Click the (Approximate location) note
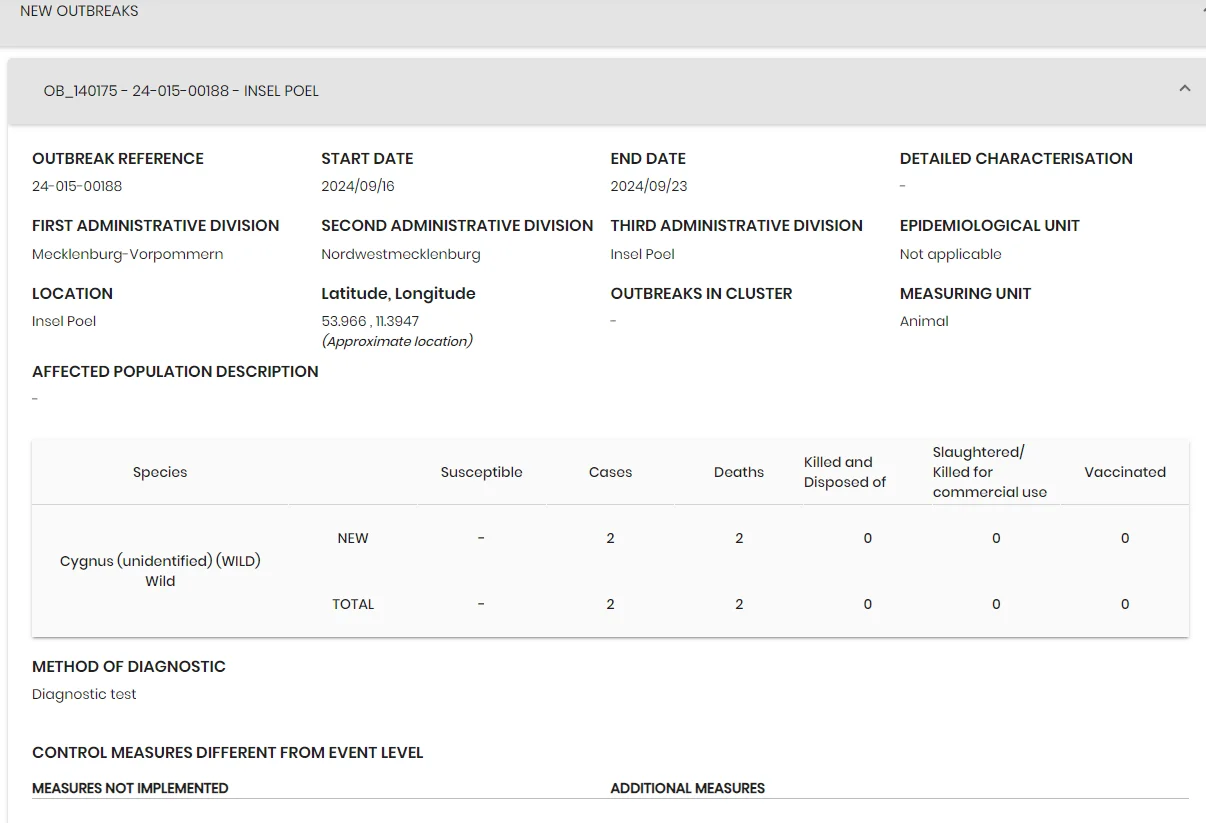 coord(397,341)
